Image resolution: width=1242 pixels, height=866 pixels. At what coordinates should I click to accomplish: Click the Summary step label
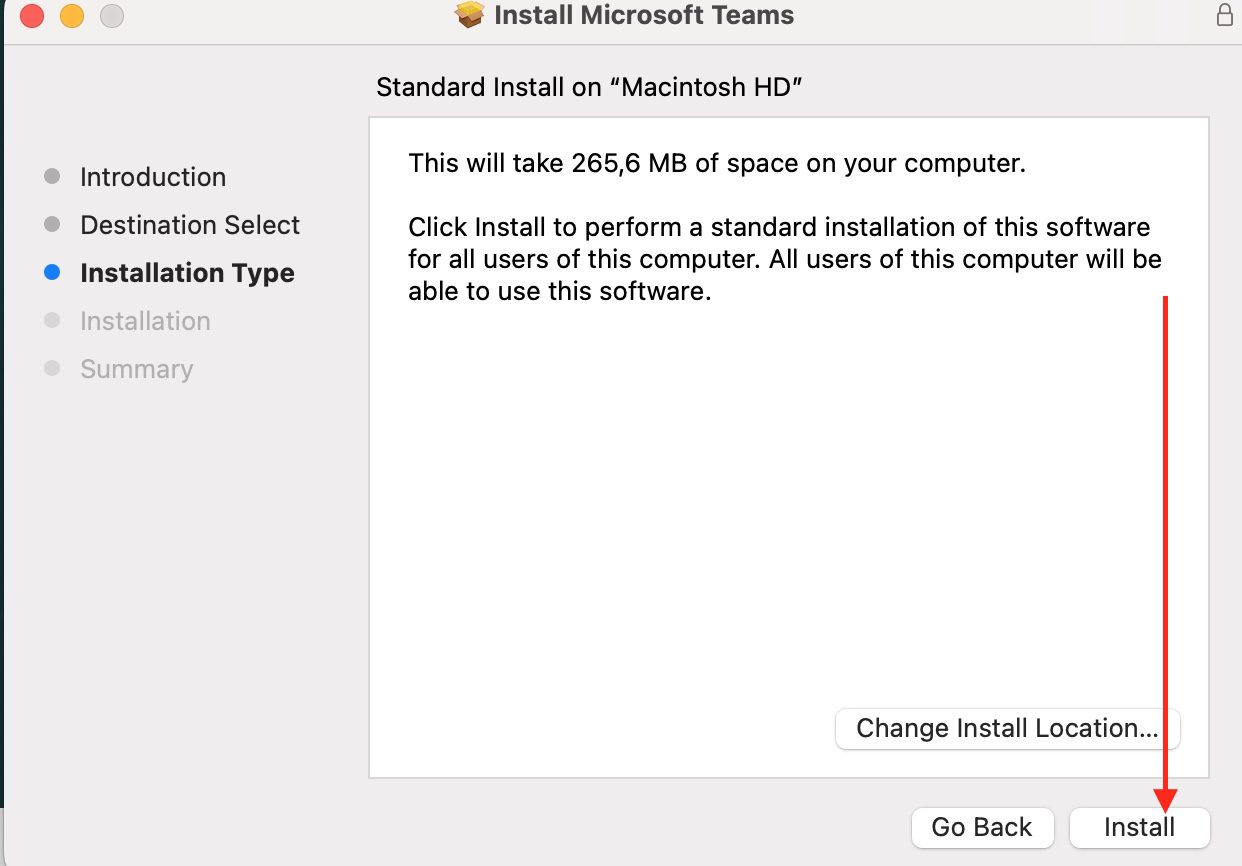[x=136, y=369]
